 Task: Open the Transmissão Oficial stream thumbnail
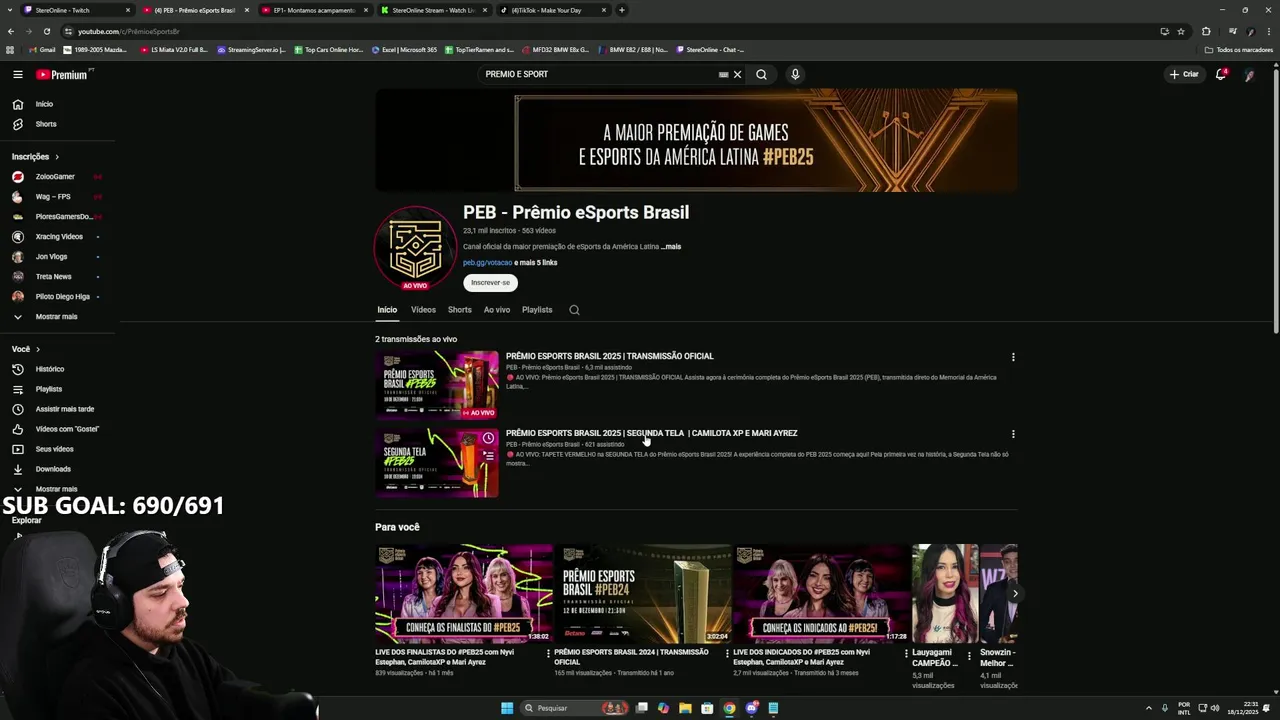(x=437, y=384)
